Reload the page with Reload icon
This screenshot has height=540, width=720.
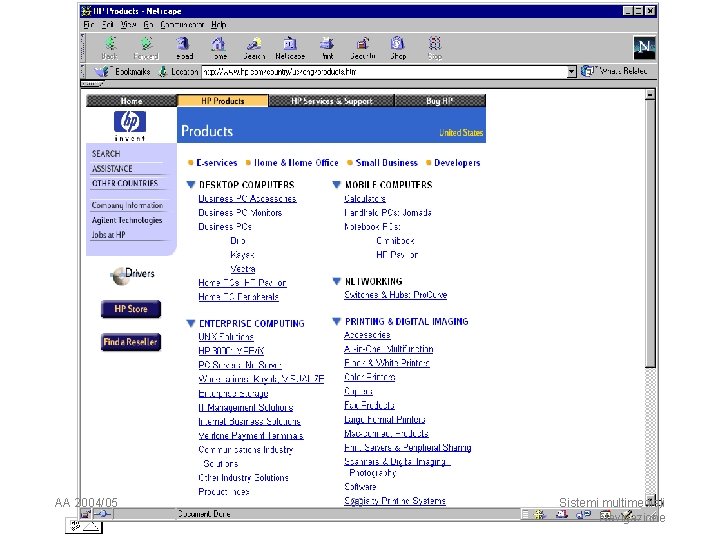[184, 48]
